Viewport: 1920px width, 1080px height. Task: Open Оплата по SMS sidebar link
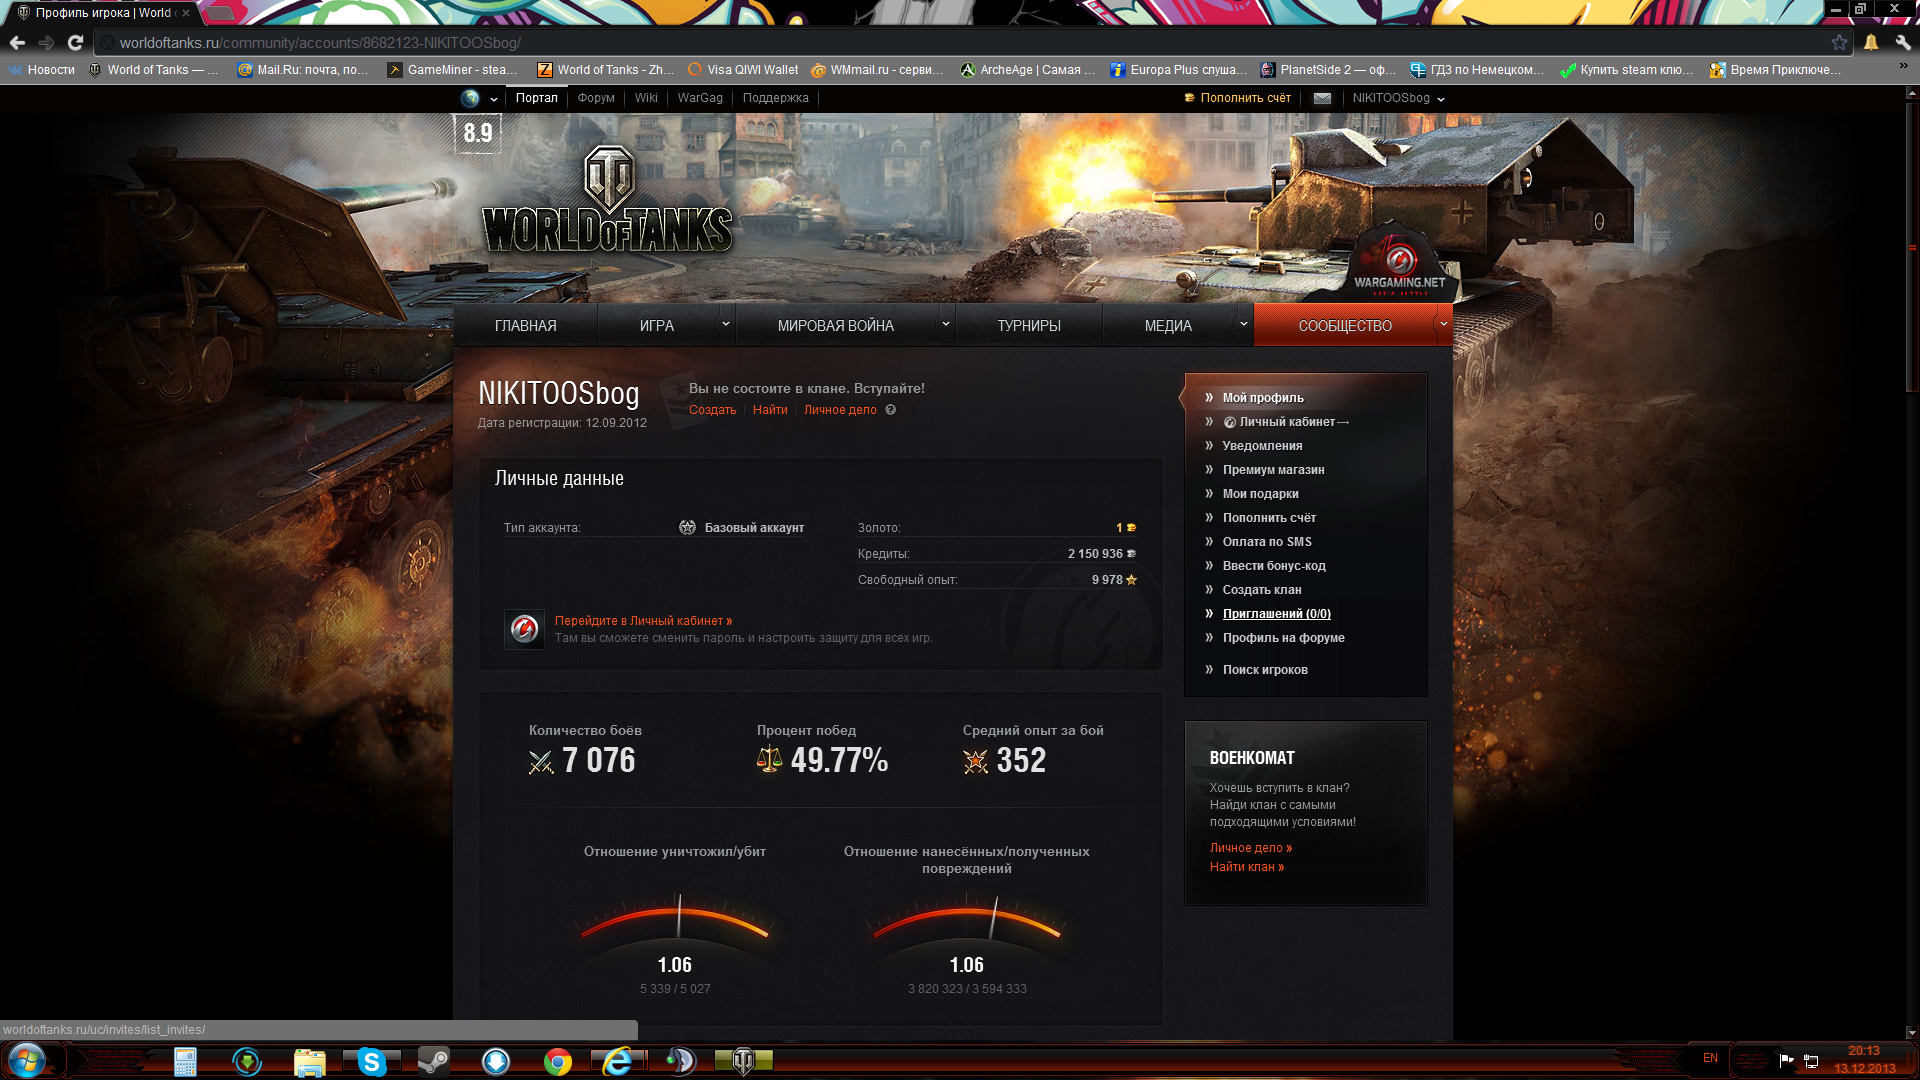coord(1267,542)
